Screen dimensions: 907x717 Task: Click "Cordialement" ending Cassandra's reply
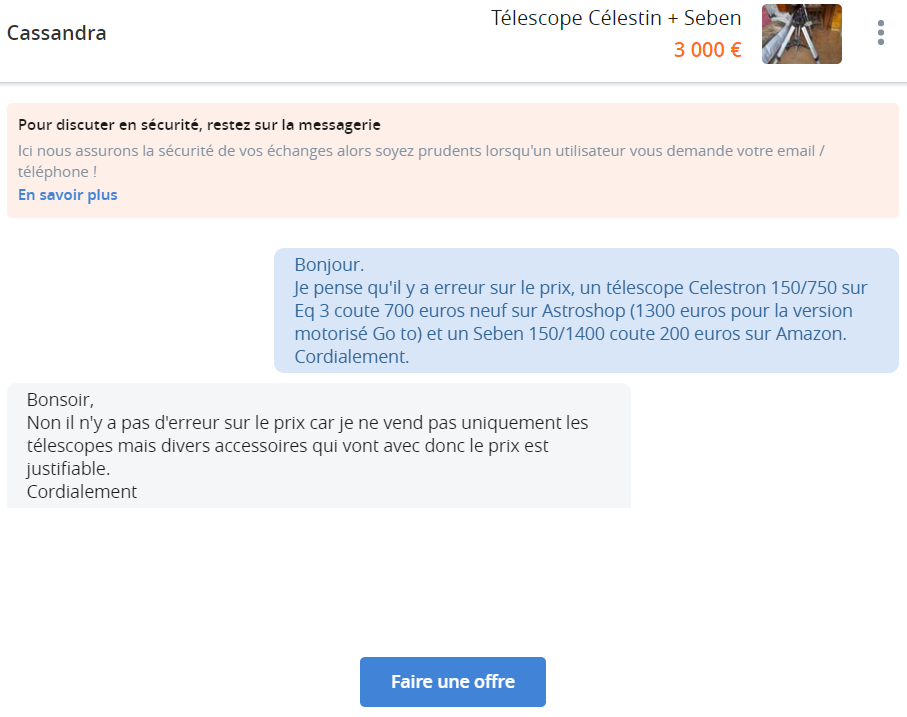pyautogui.click(x=82, y=492)
